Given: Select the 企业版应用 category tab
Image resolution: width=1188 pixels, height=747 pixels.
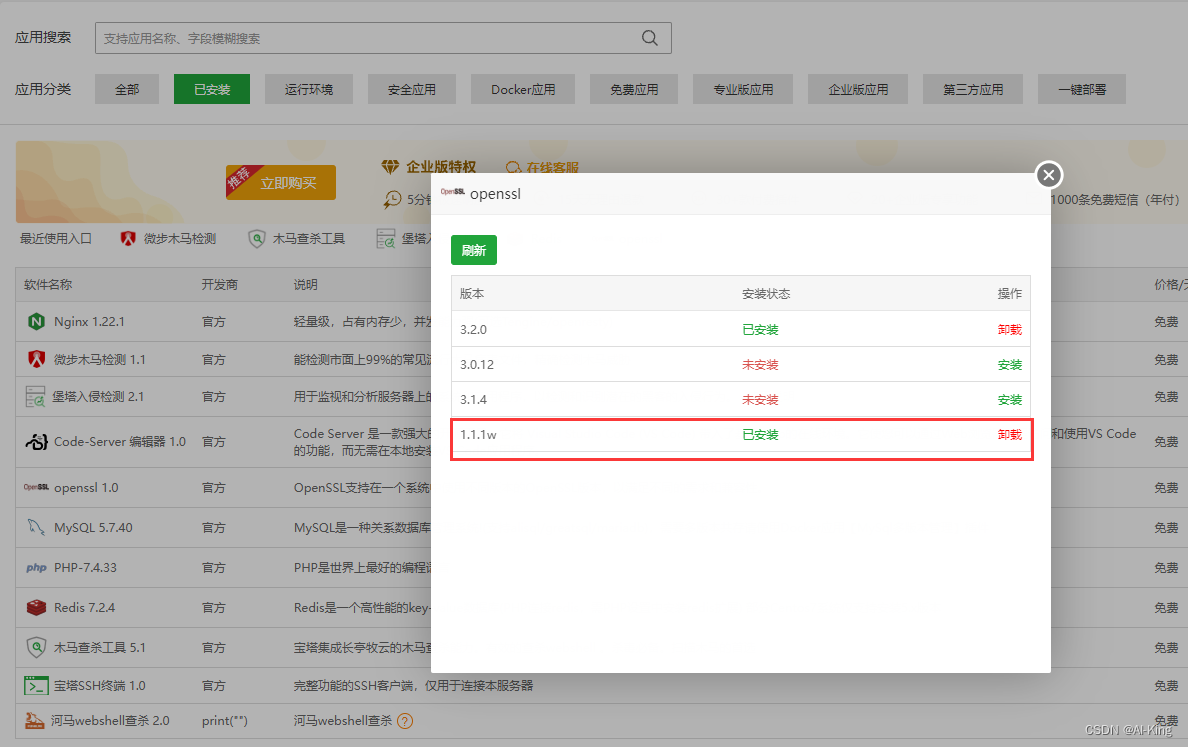Looking at the screenshot, I should pyautogui.click(x=858, y=89).
